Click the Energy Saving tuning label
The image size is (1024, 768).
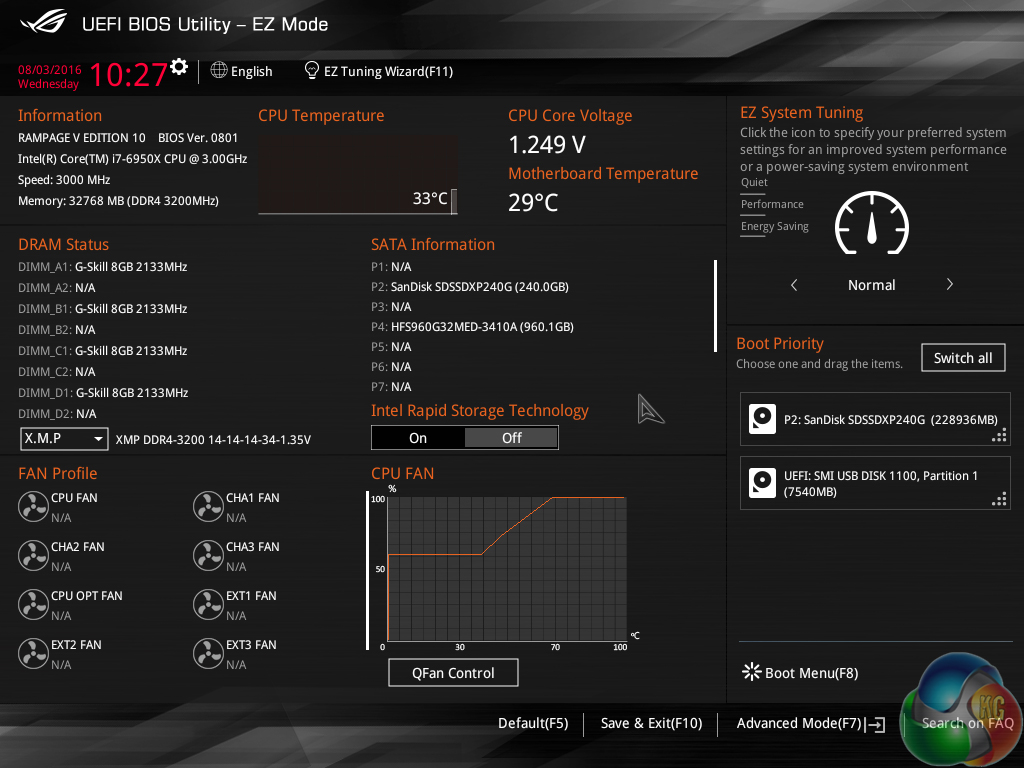[x=775, y=227]
